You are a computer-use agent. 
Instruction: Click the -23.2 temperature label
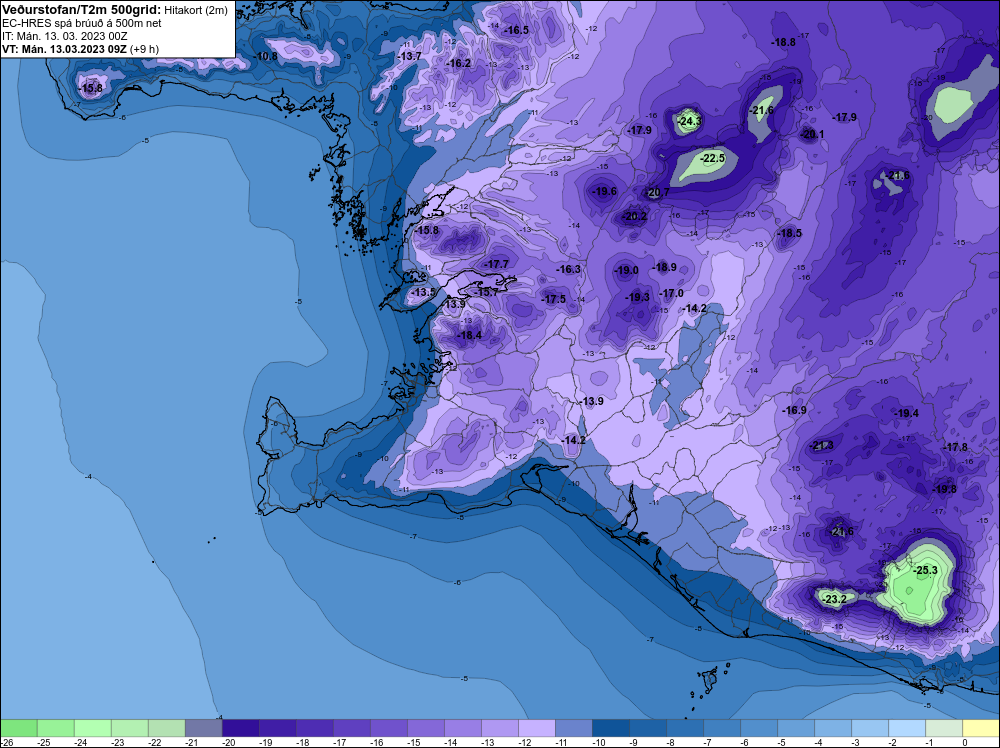coord(834,599)
